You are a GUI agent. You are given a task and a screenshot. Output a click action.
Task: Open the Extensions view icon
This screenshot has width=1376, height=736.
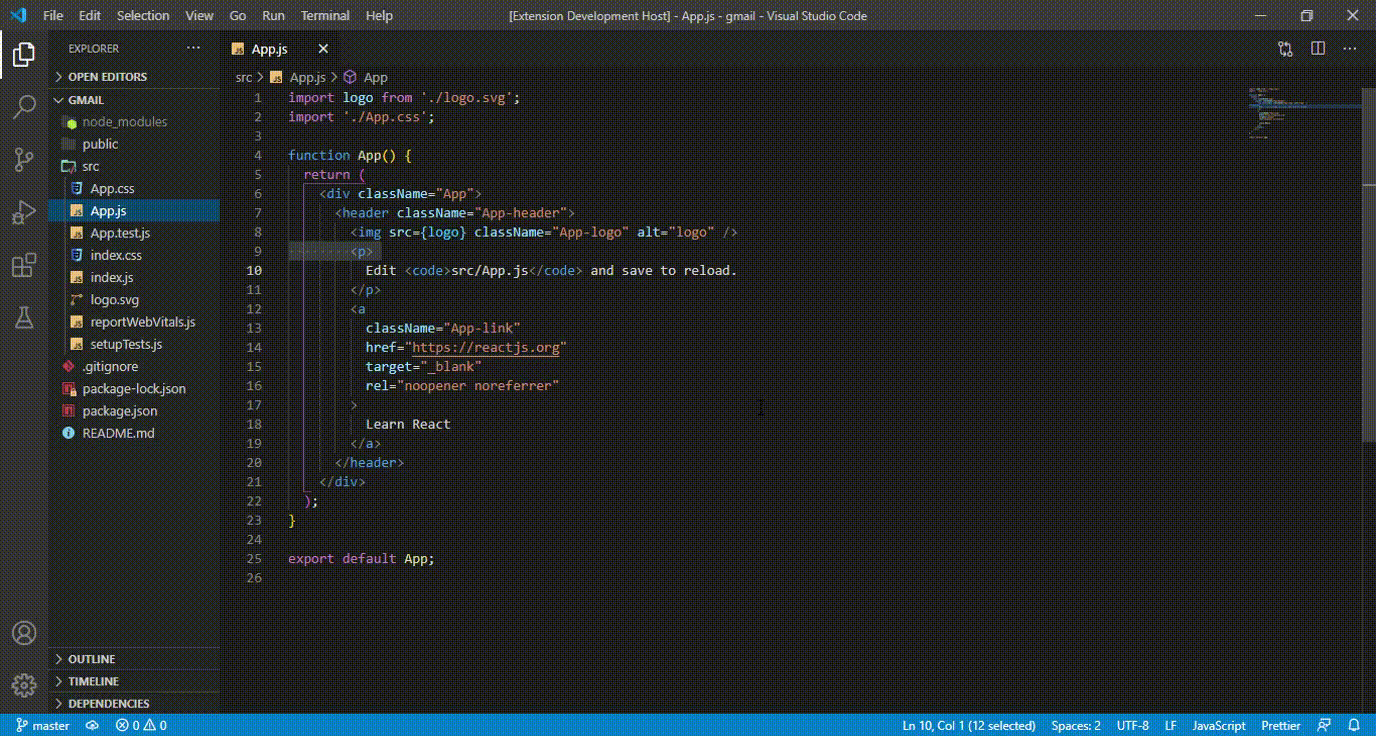(x=24, y=265)
